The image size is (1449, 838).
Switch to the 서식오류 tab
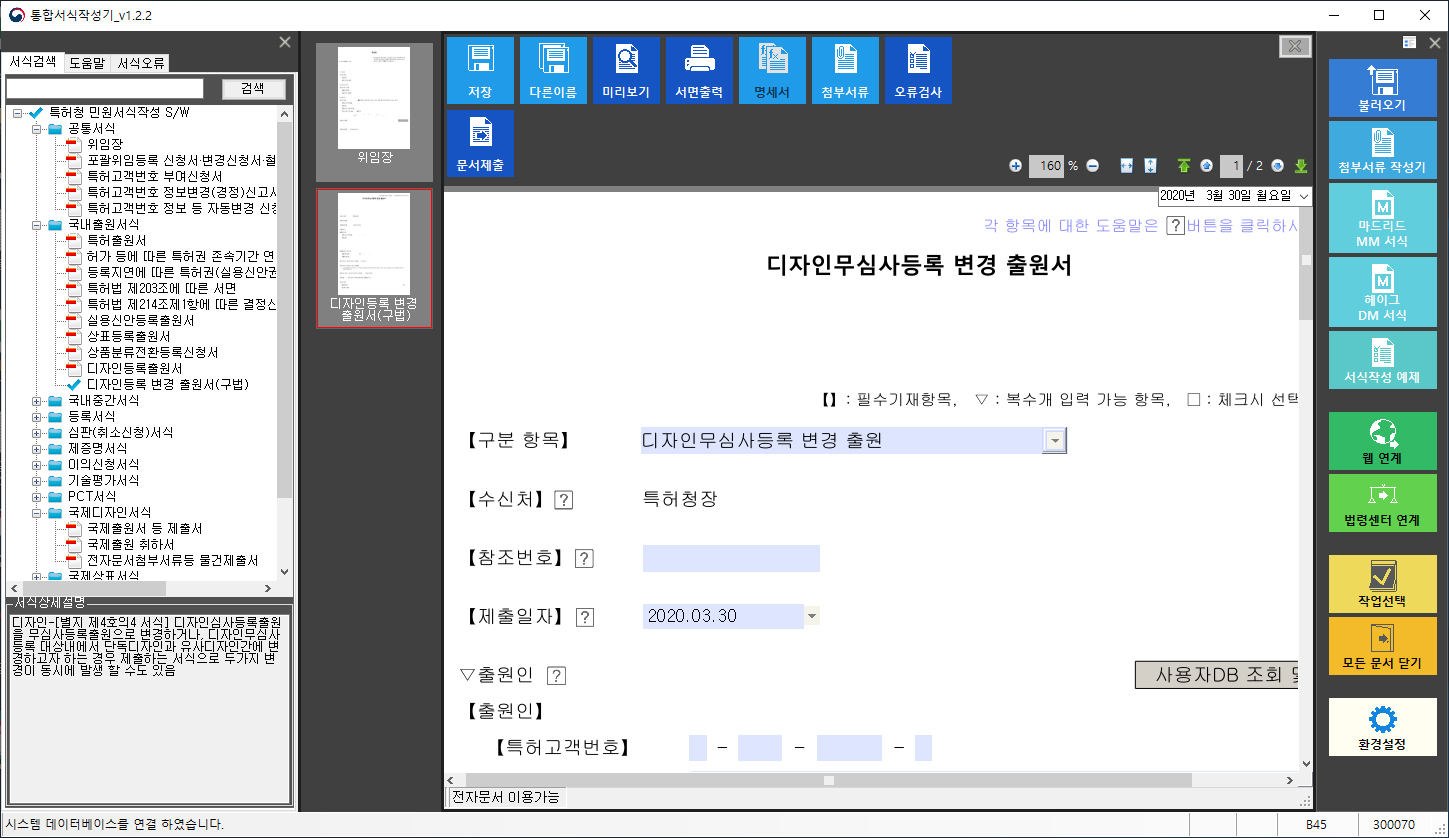point(141,63)
